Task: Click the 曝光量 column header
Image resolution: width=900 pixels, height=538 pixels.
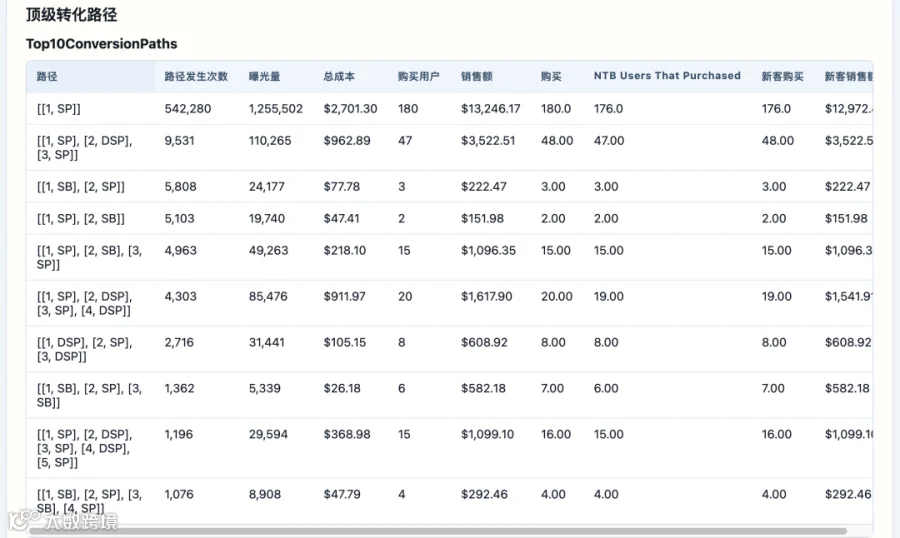Action: point(265,76)
